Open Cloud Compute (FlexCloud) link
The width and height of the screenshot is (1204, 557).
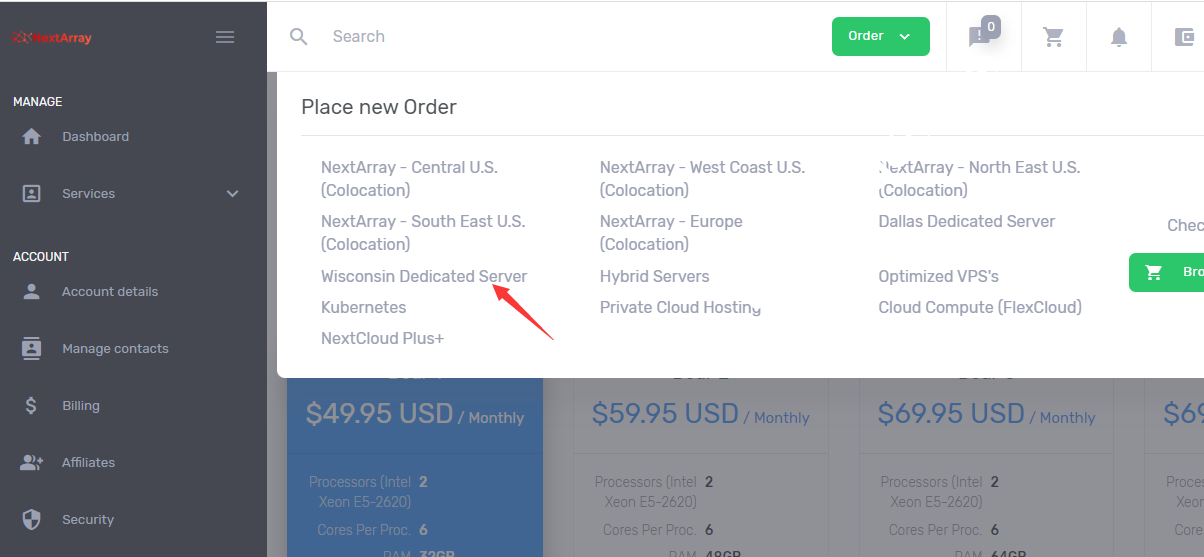coord(979,307)
